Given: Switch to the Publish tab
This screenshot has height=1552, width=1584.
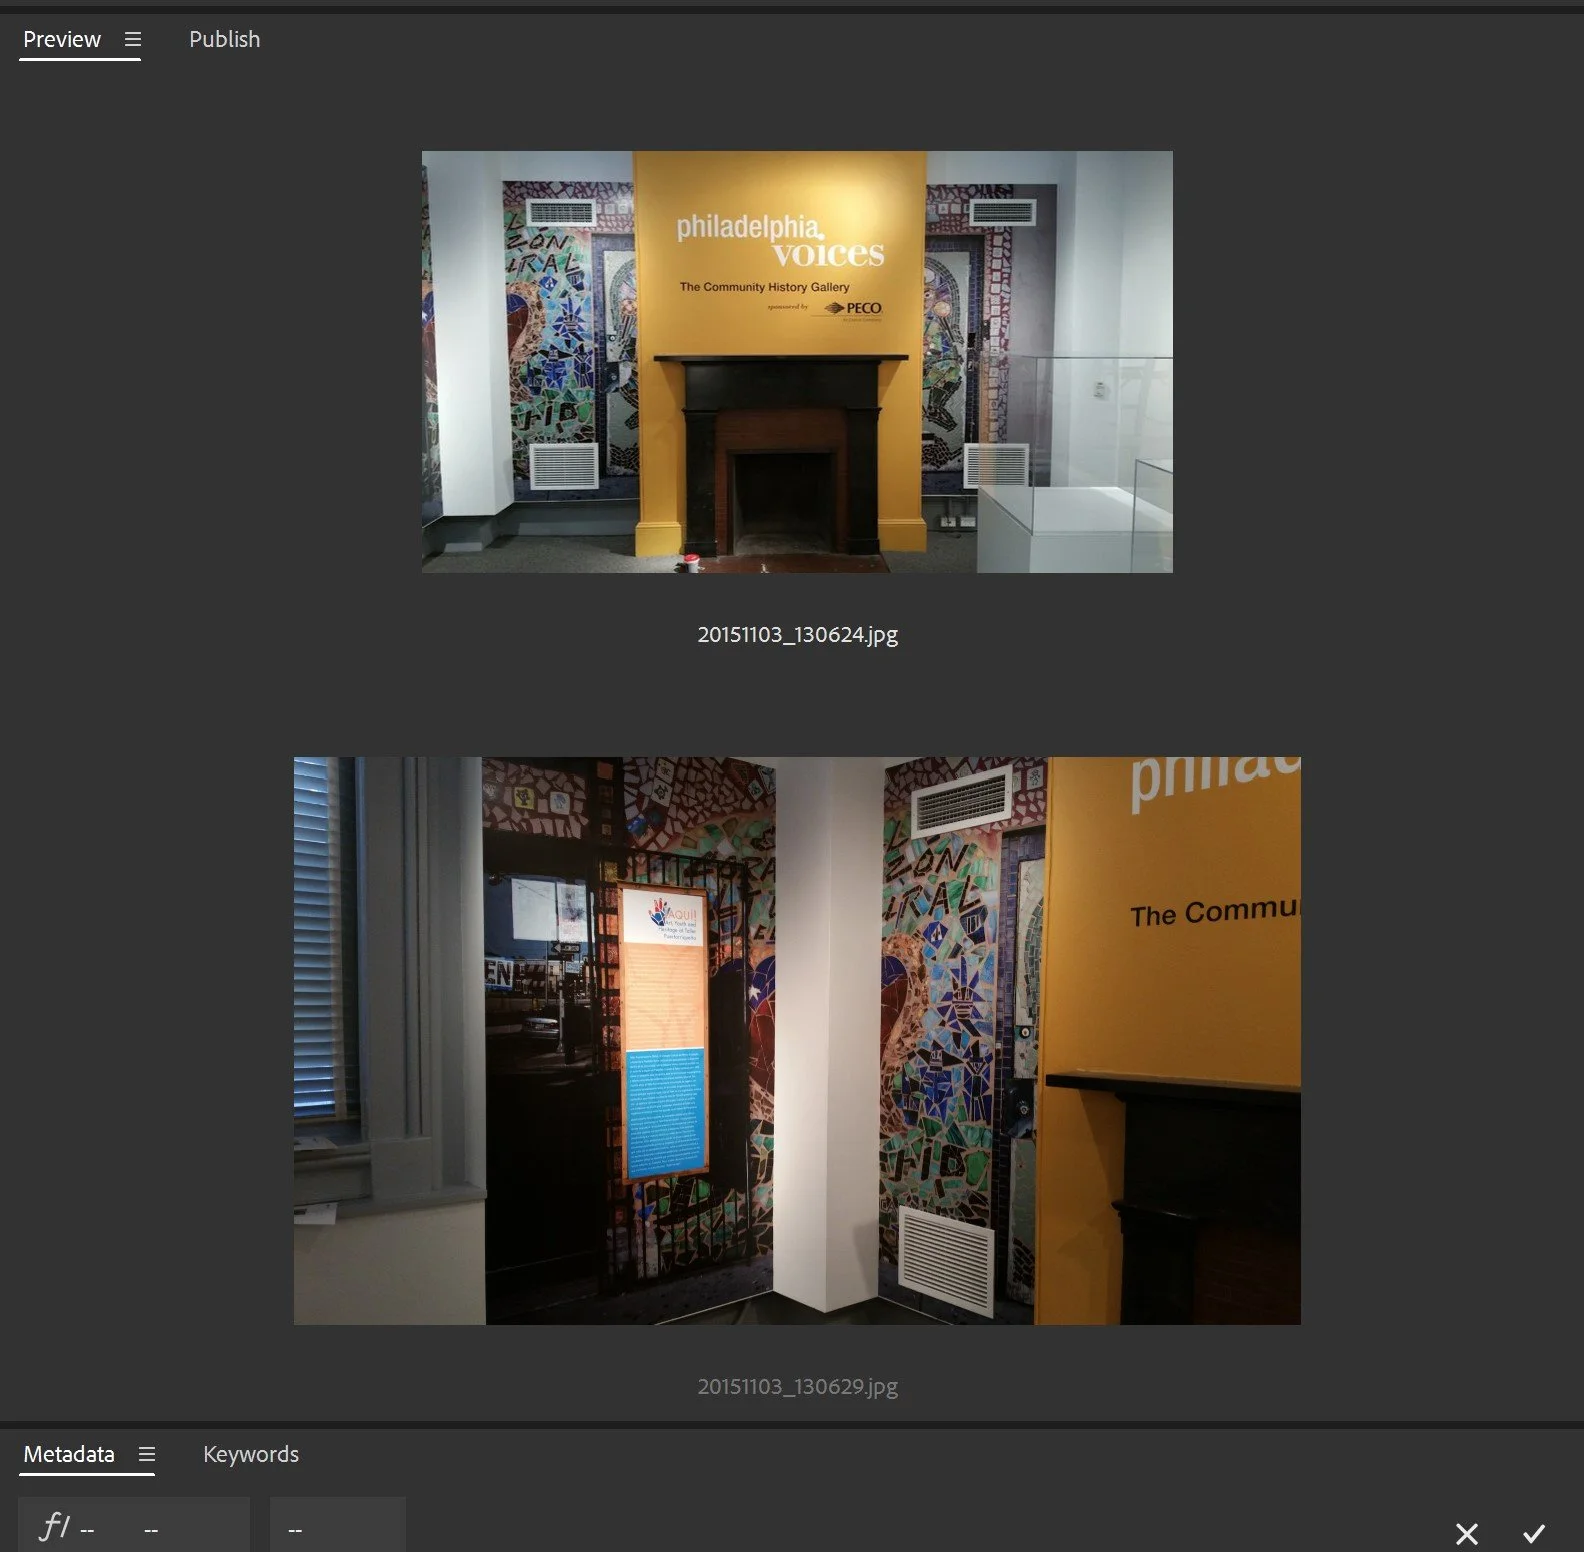Looking at the screenshot, I should [x=224, y=39].
